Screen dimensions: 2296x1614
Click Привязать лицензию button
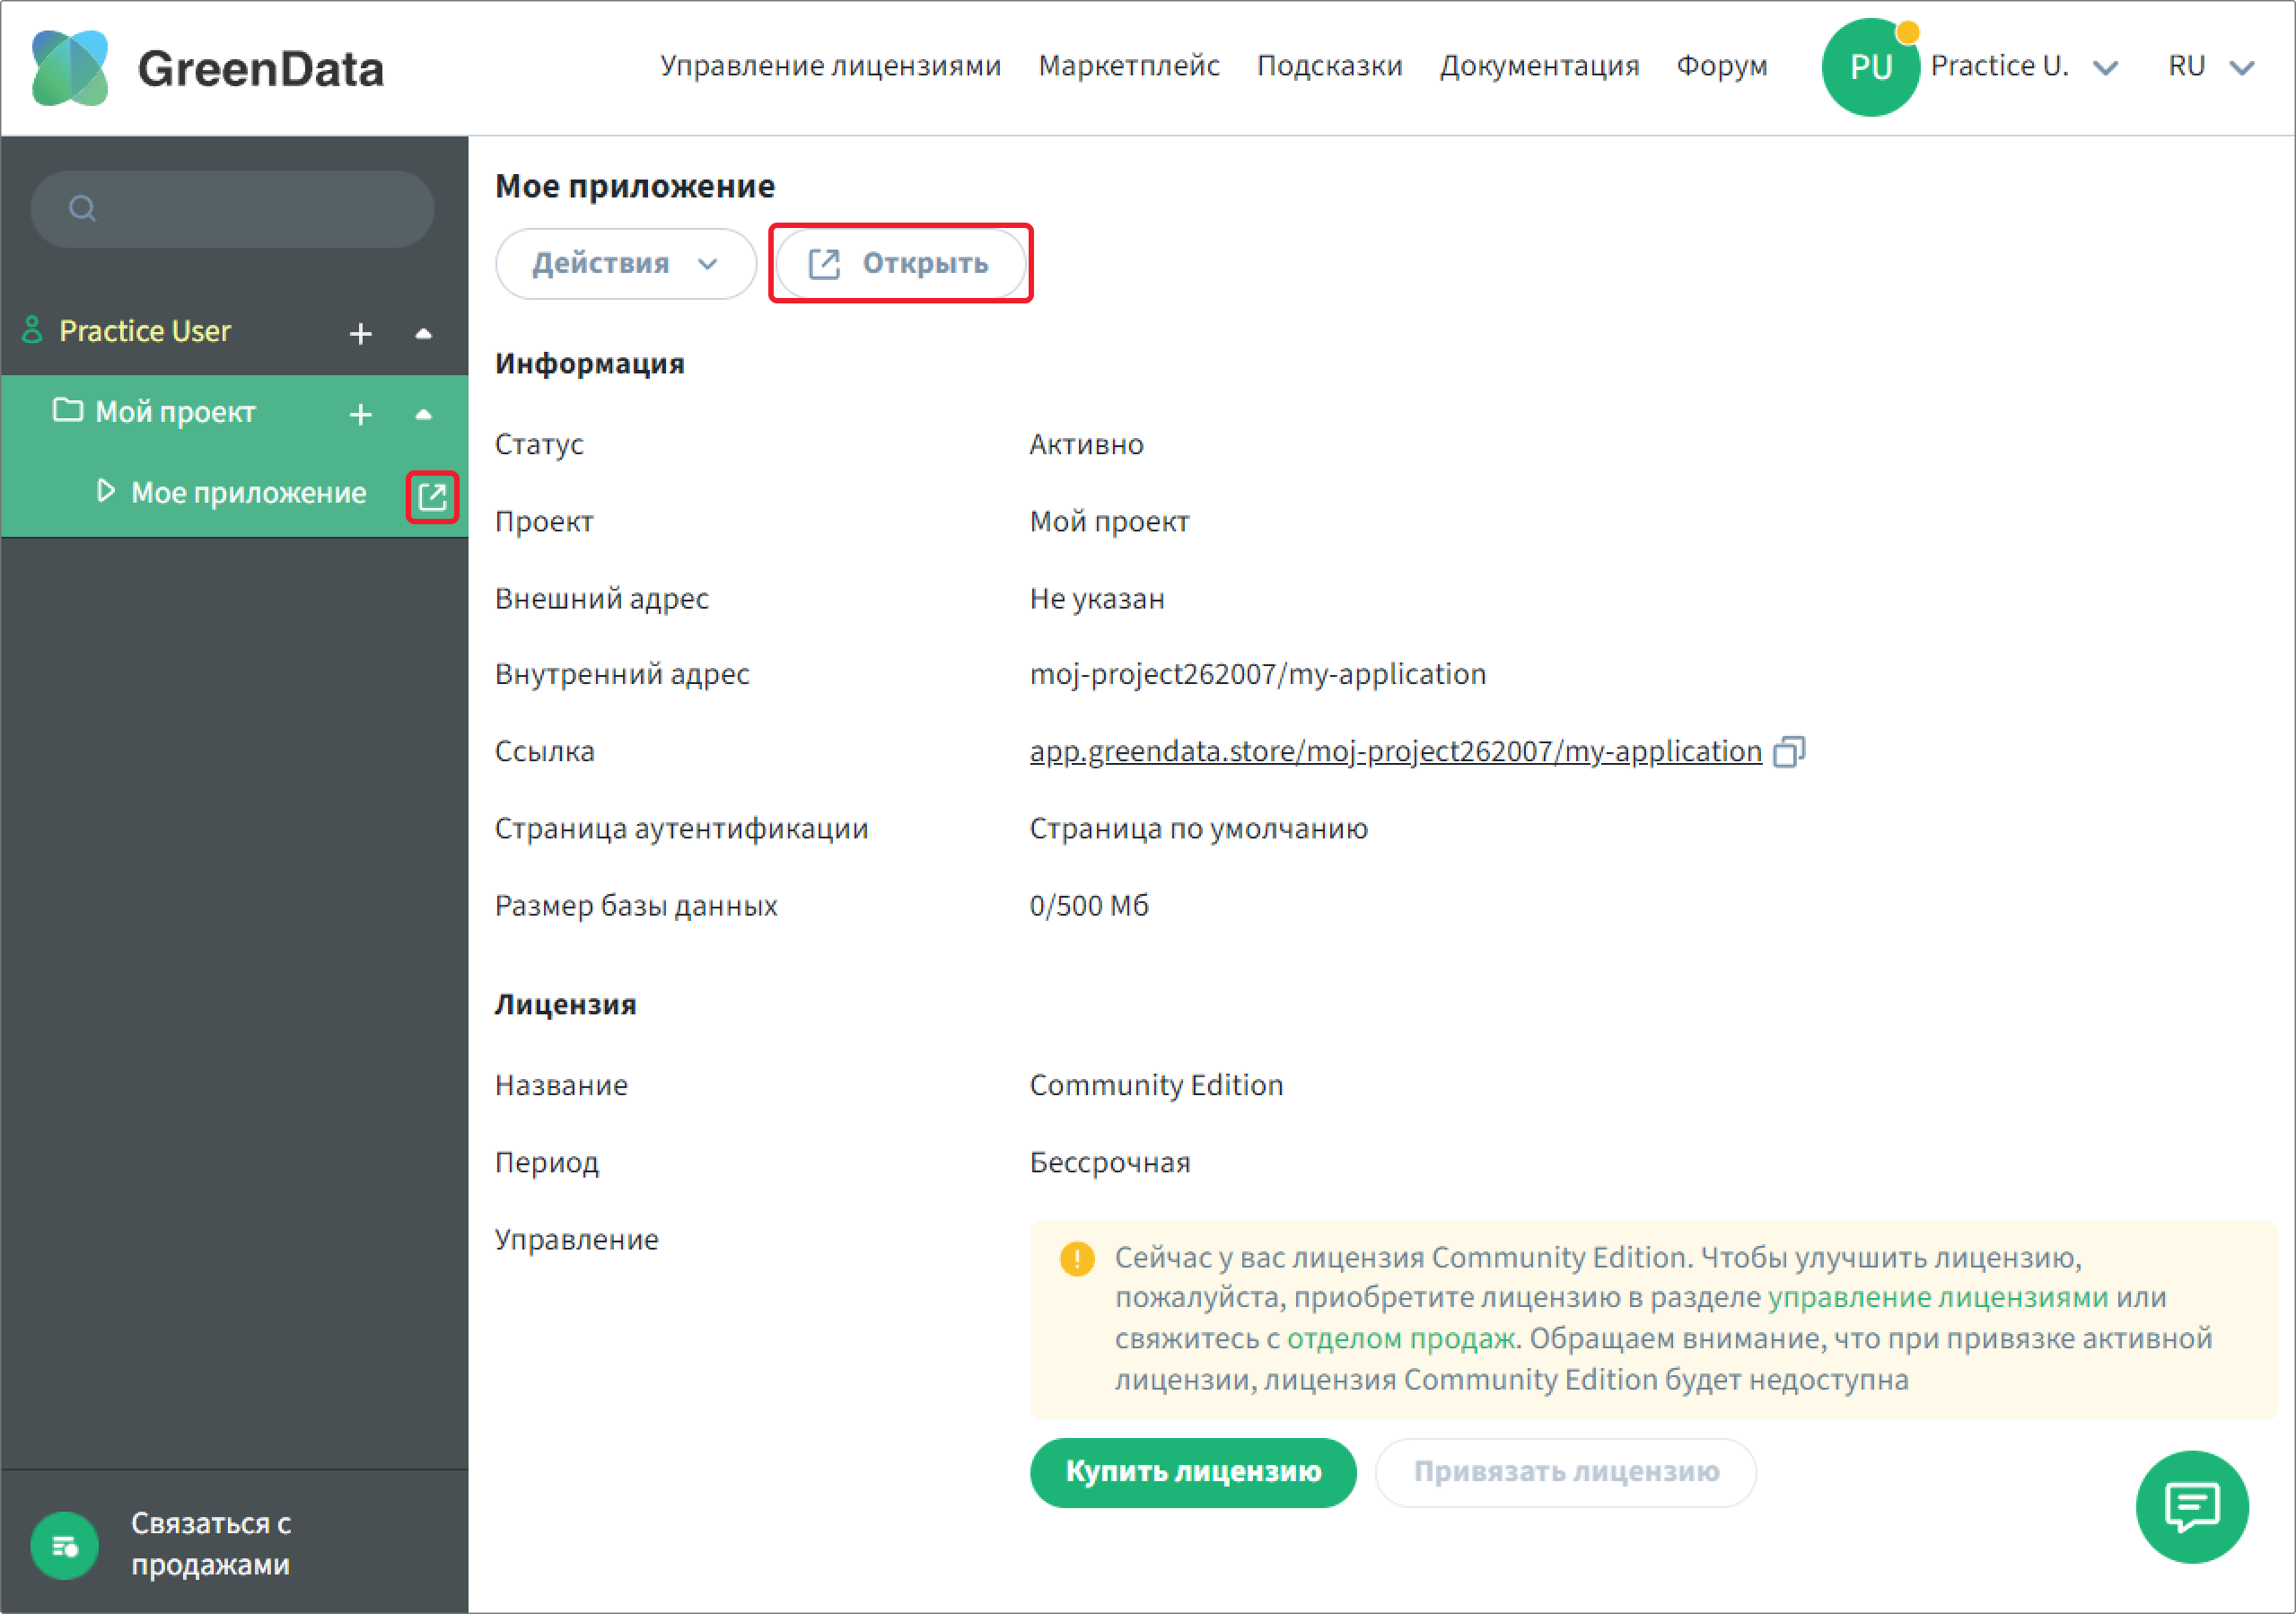1566,1472
